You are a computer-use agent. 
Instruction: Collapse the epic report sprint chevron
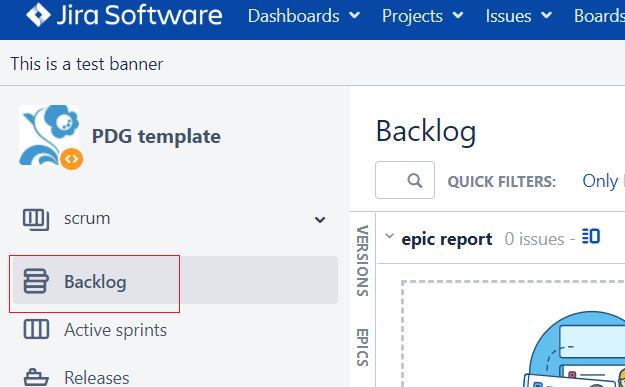point(389,236)
